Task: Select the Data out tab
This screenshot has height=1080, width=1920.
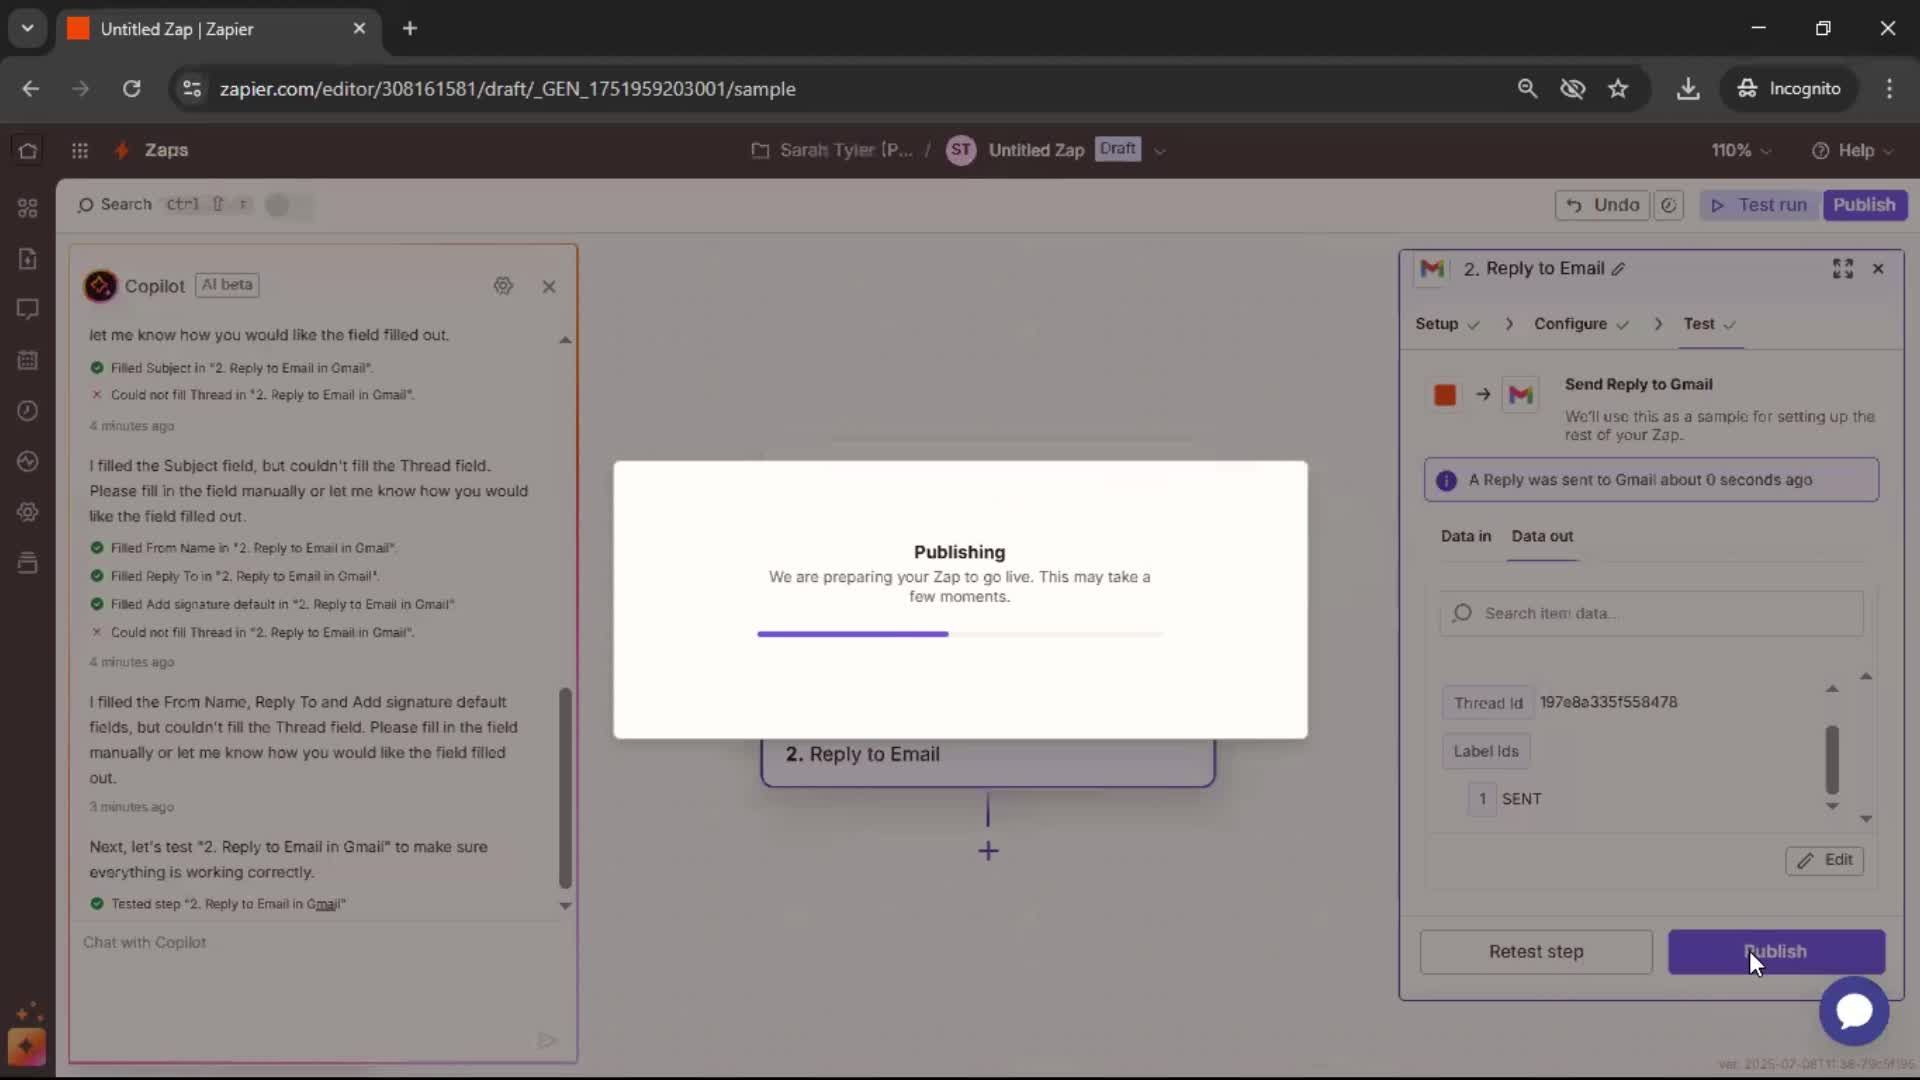Action: coord(1542,536)
